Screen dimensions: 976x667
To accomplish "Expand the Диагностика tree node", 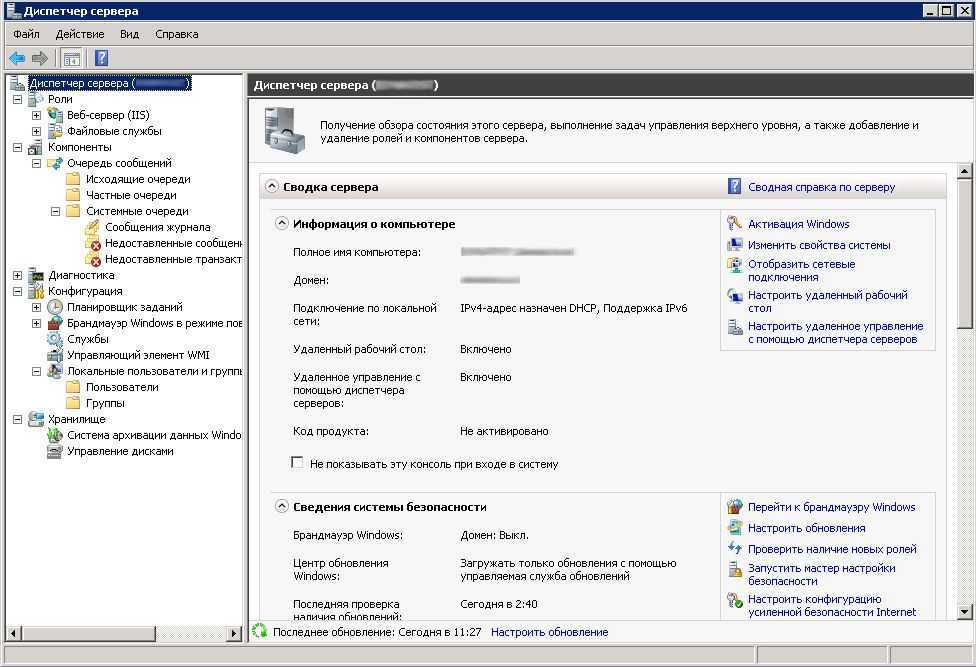I will (x=17, y=275).
